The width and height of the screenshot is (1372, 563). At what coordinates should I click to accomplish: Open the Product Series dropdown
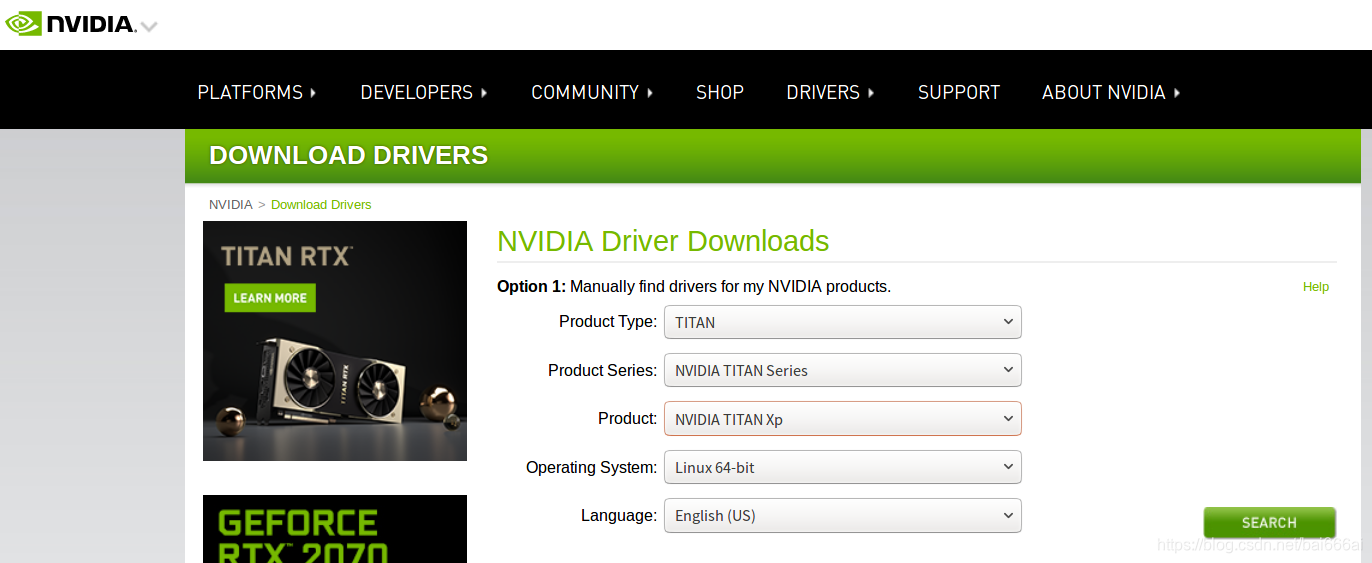[x=843, y=370]
